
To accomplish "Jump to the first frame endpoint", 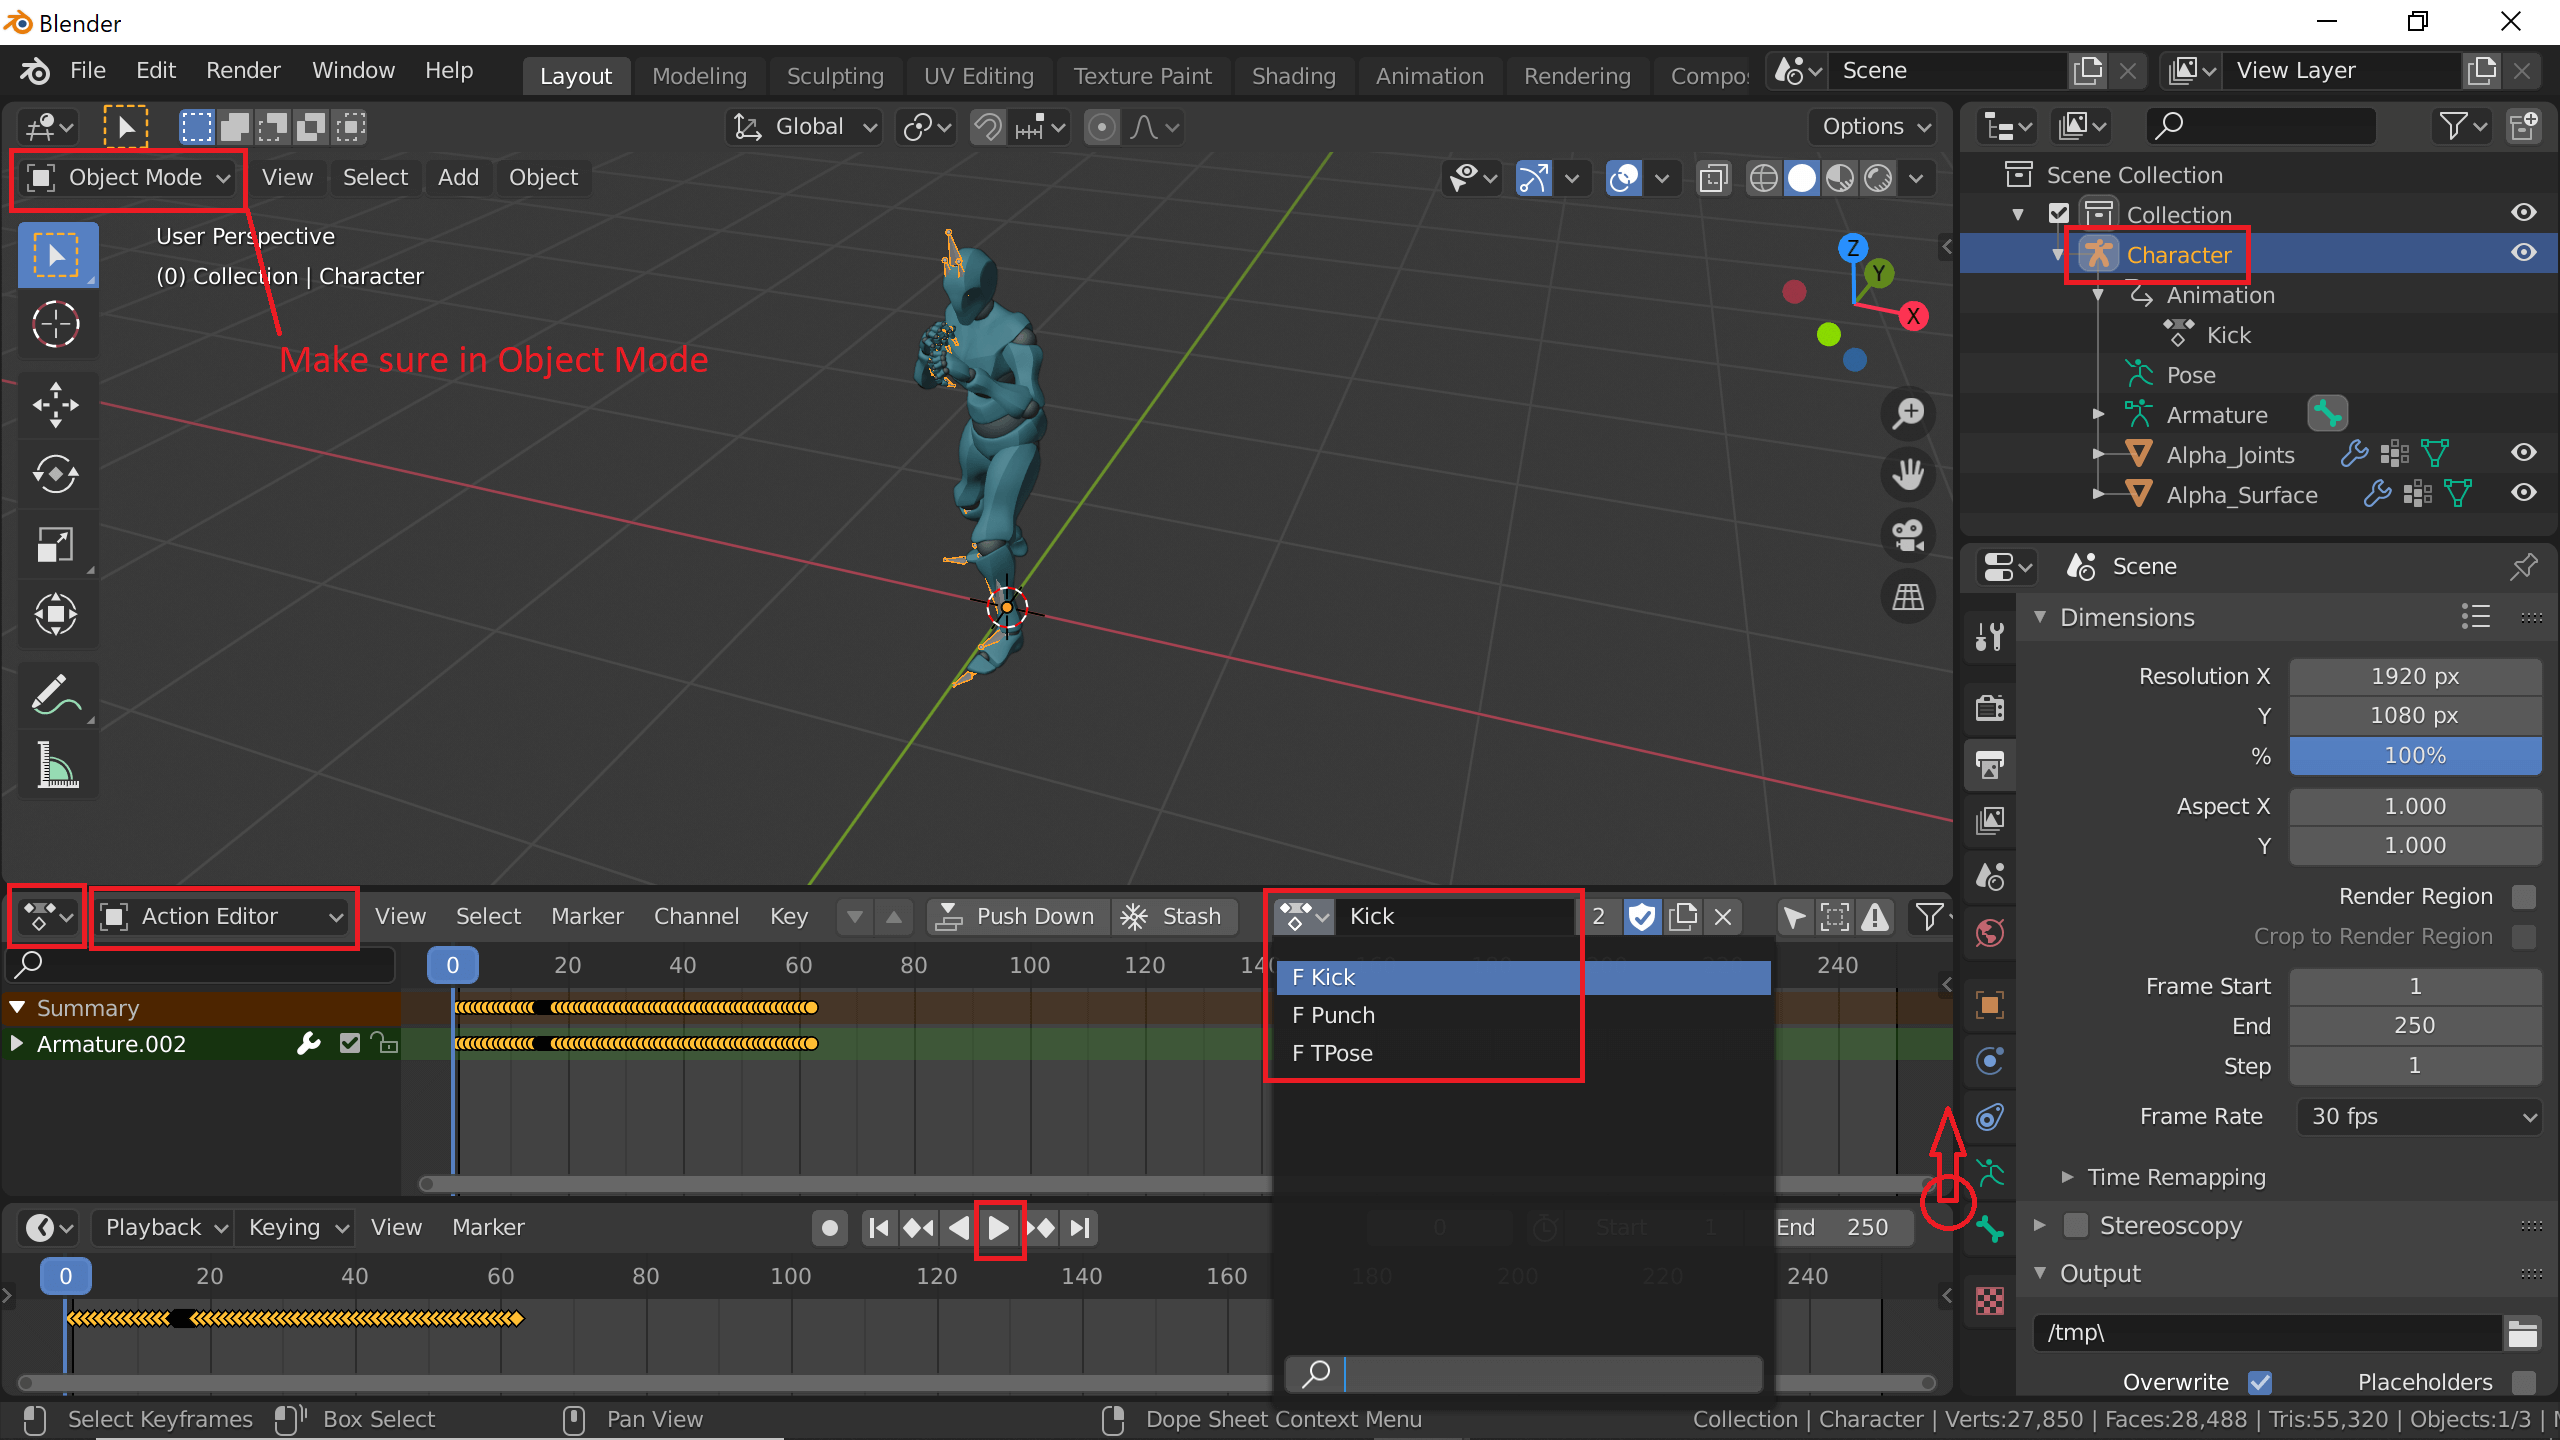I will (879, 1227).
